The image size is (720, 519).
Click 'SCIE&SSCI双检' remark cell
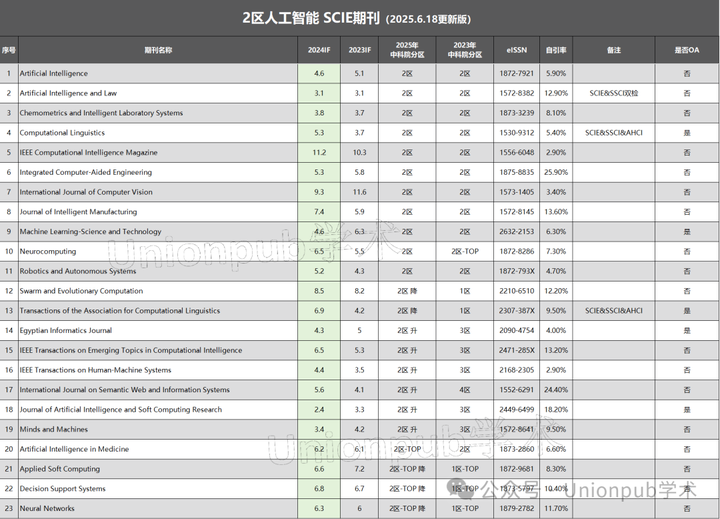tap(614, 93)
